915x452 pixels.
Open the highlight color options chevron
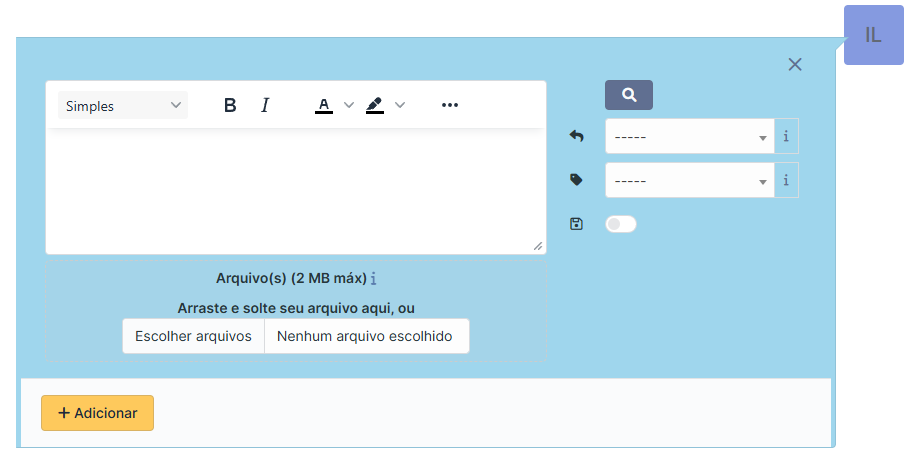[x=400, y=105]
